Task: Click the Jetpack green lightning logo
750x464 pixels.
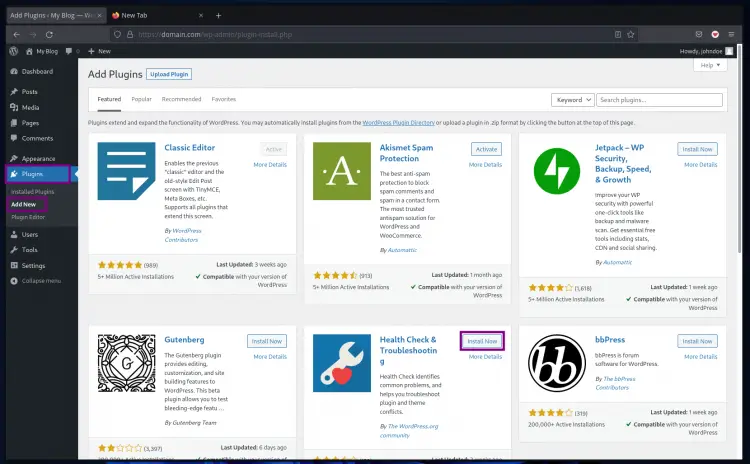Action: point(557,171)
